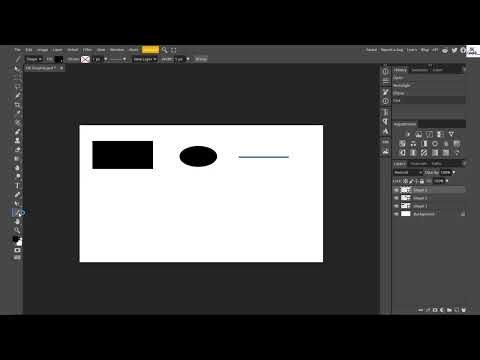The image size is (480, 360).
Task: Toggle fullscreen icon in menu bar
Action: tap(173, 50)
